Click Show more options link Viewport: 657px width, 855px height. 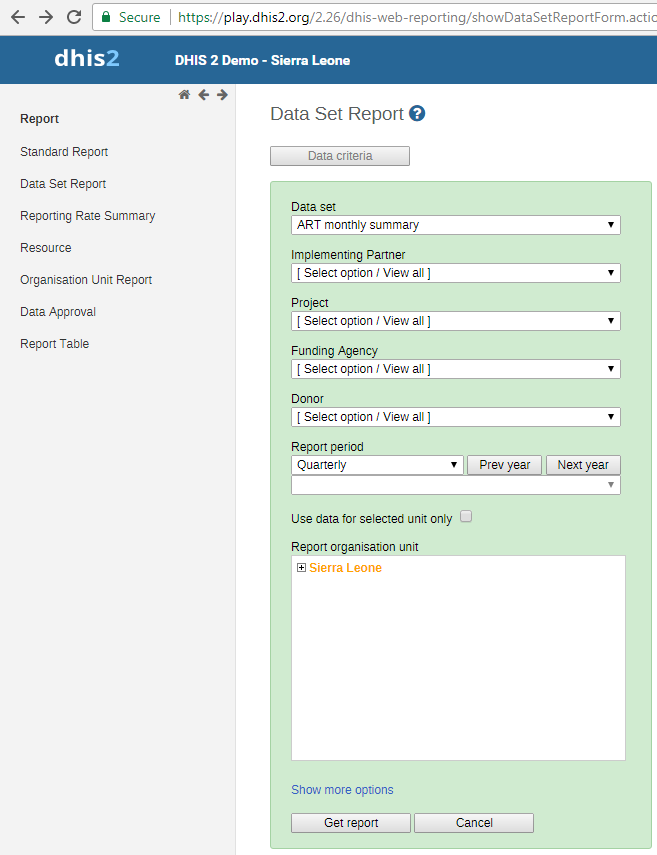point(342,790)
